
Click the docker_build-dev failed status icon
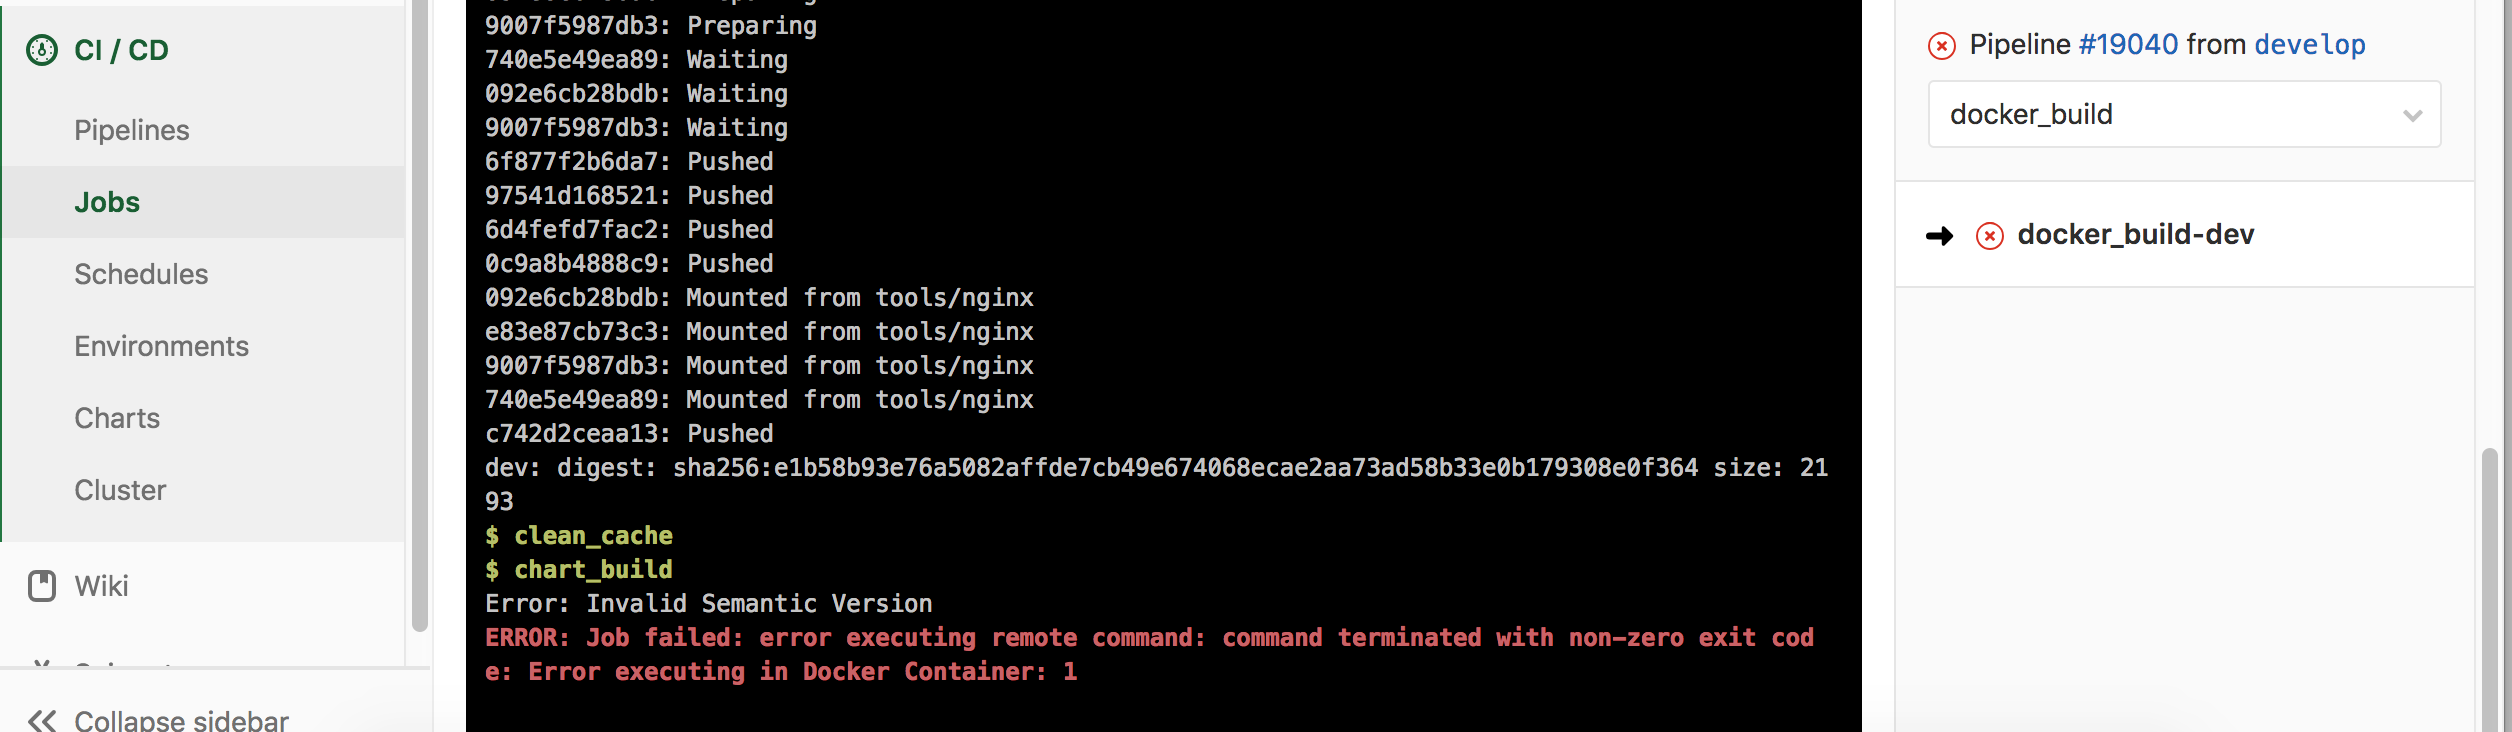coord(1990,236)
